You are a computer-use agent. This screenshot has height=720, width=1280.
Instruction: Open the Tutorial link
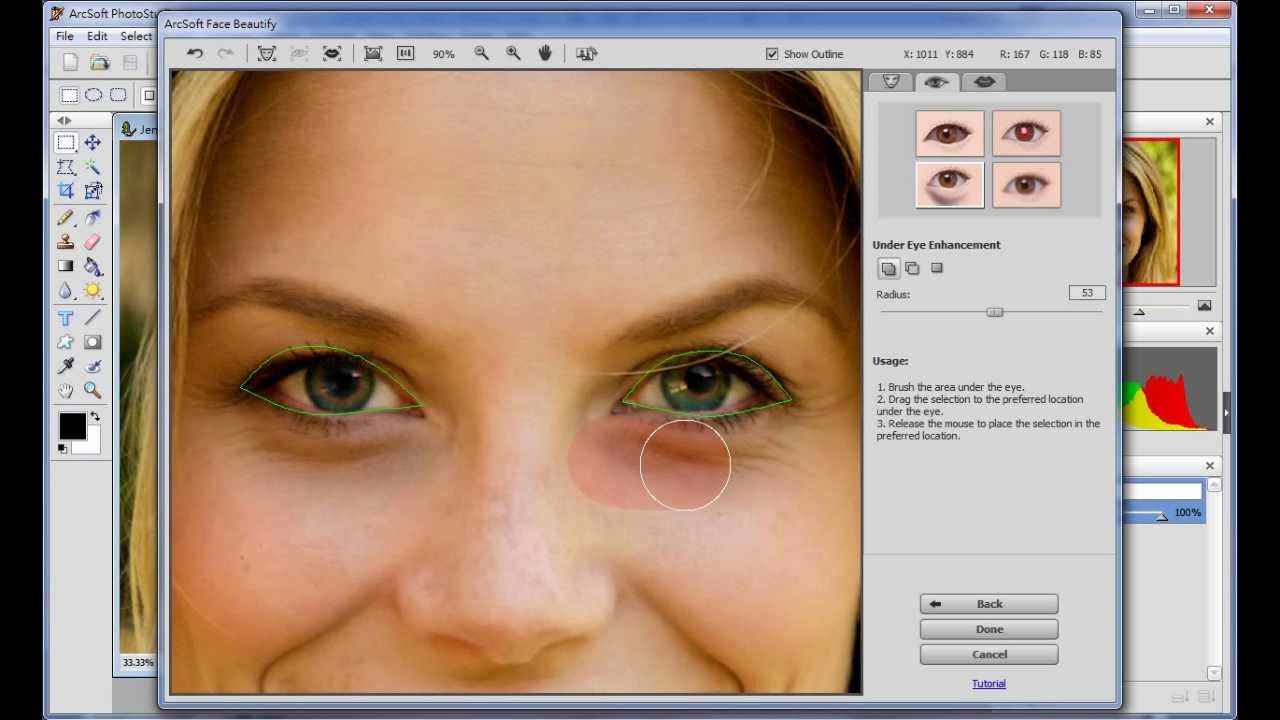coord(989,684)
